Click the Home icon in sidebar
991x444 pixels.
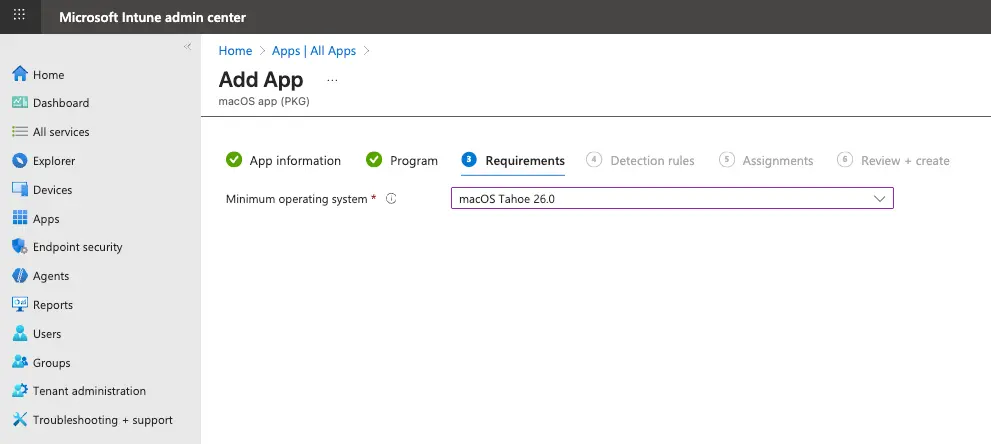click(x=20, y=75)
